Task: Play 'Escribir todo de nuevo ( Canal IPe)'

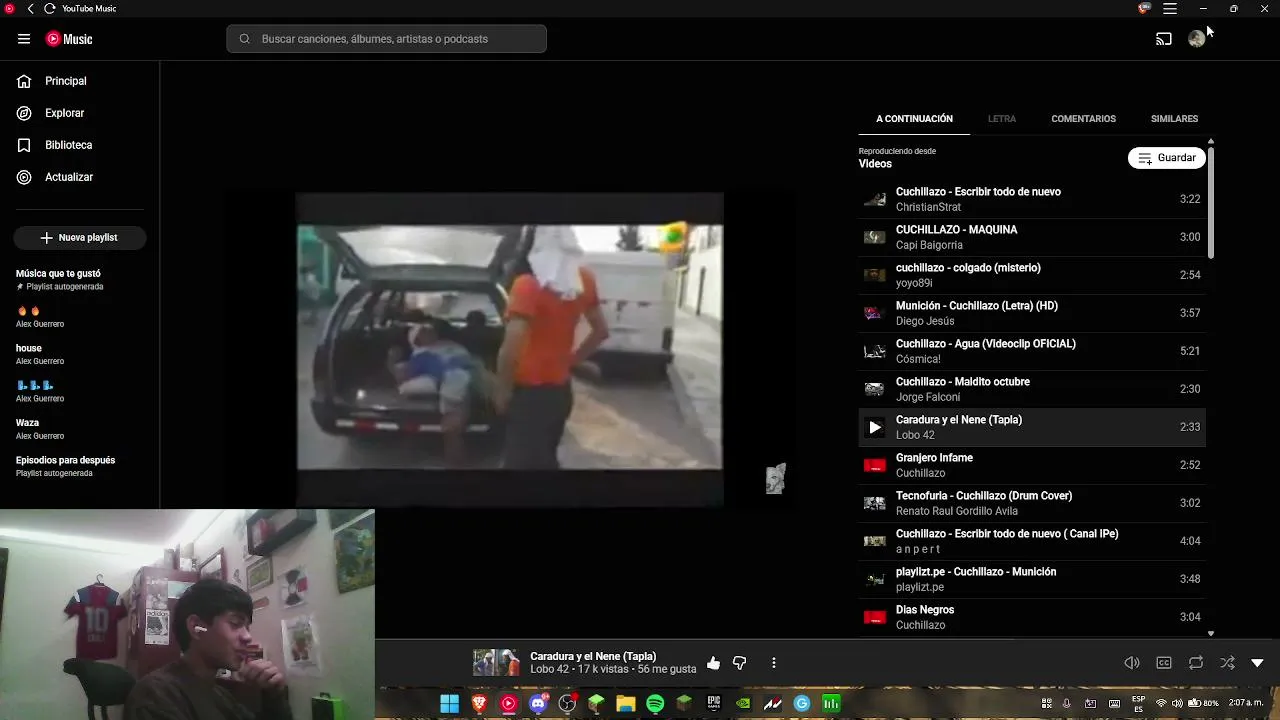Action: coord(1032,541)
